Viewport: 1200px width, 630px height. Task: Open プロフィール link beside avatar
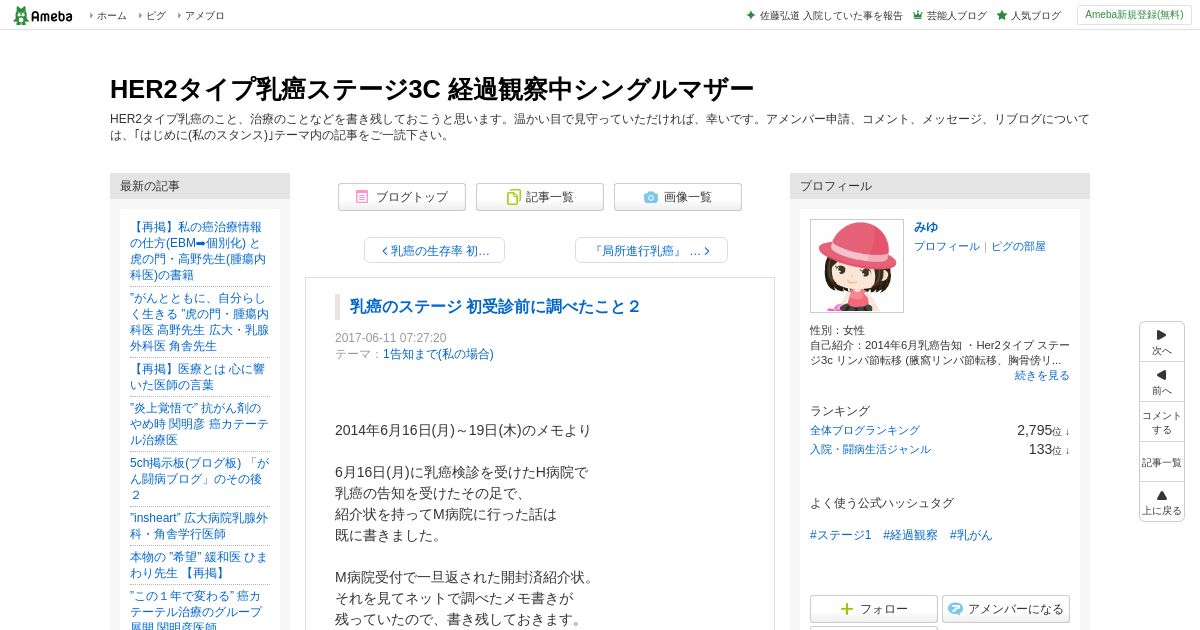pos(946,246)
